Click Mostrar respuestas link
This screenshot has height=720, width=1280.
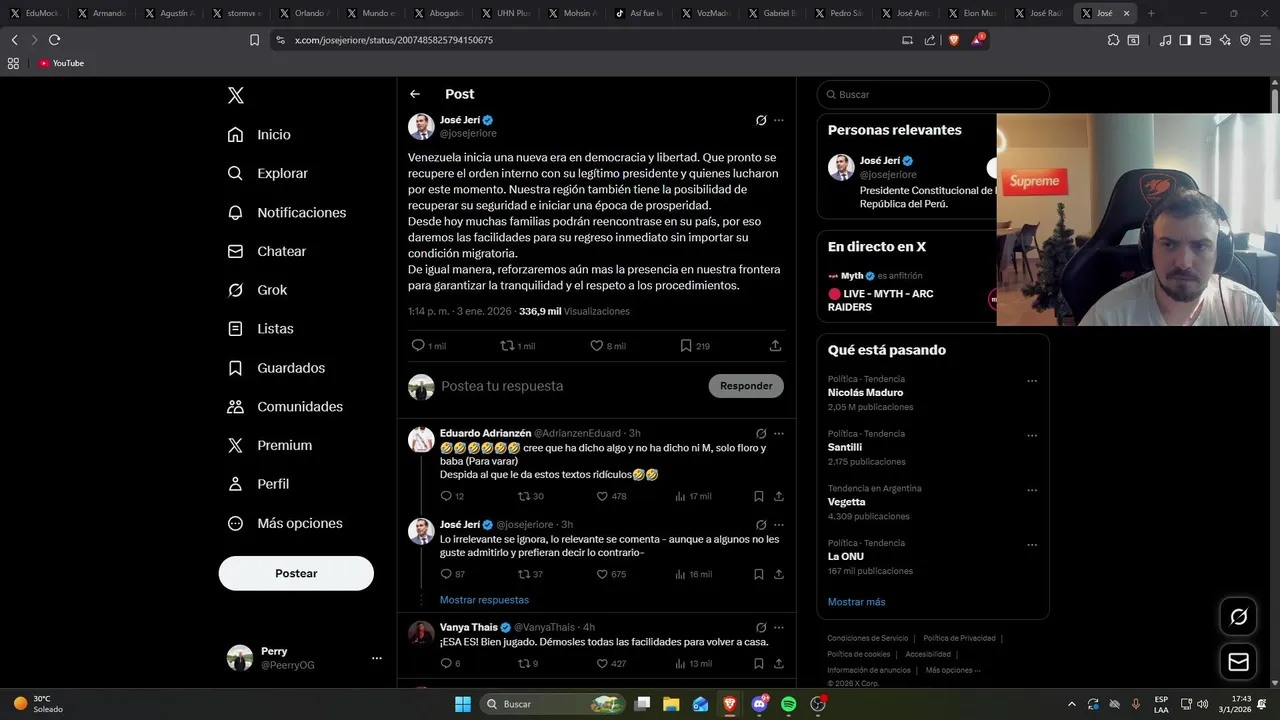484,600
